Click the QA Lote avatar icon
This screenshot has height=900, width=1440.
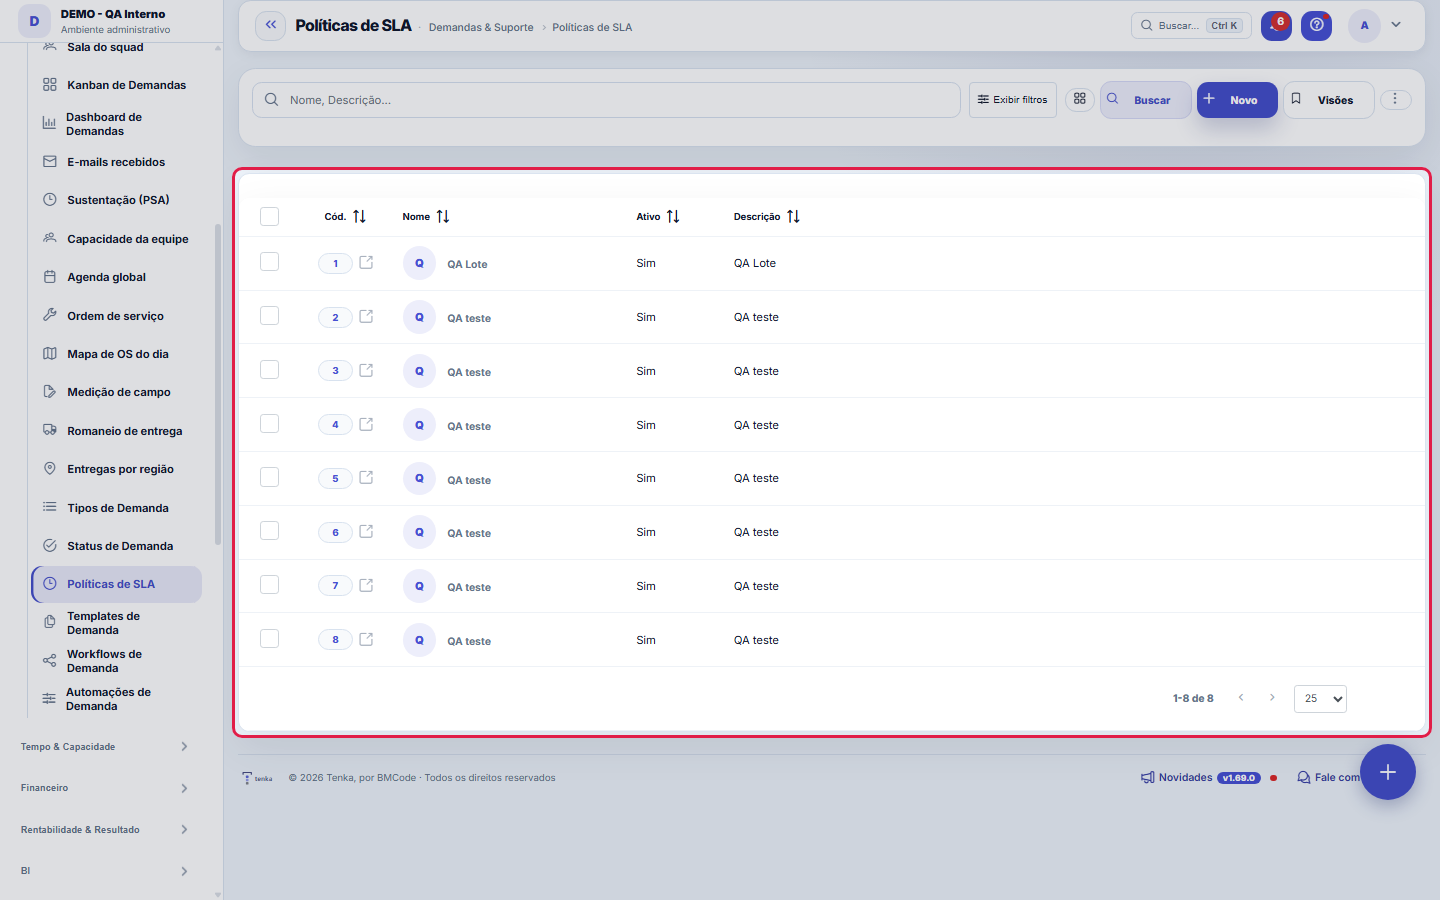tap(419, 263)
